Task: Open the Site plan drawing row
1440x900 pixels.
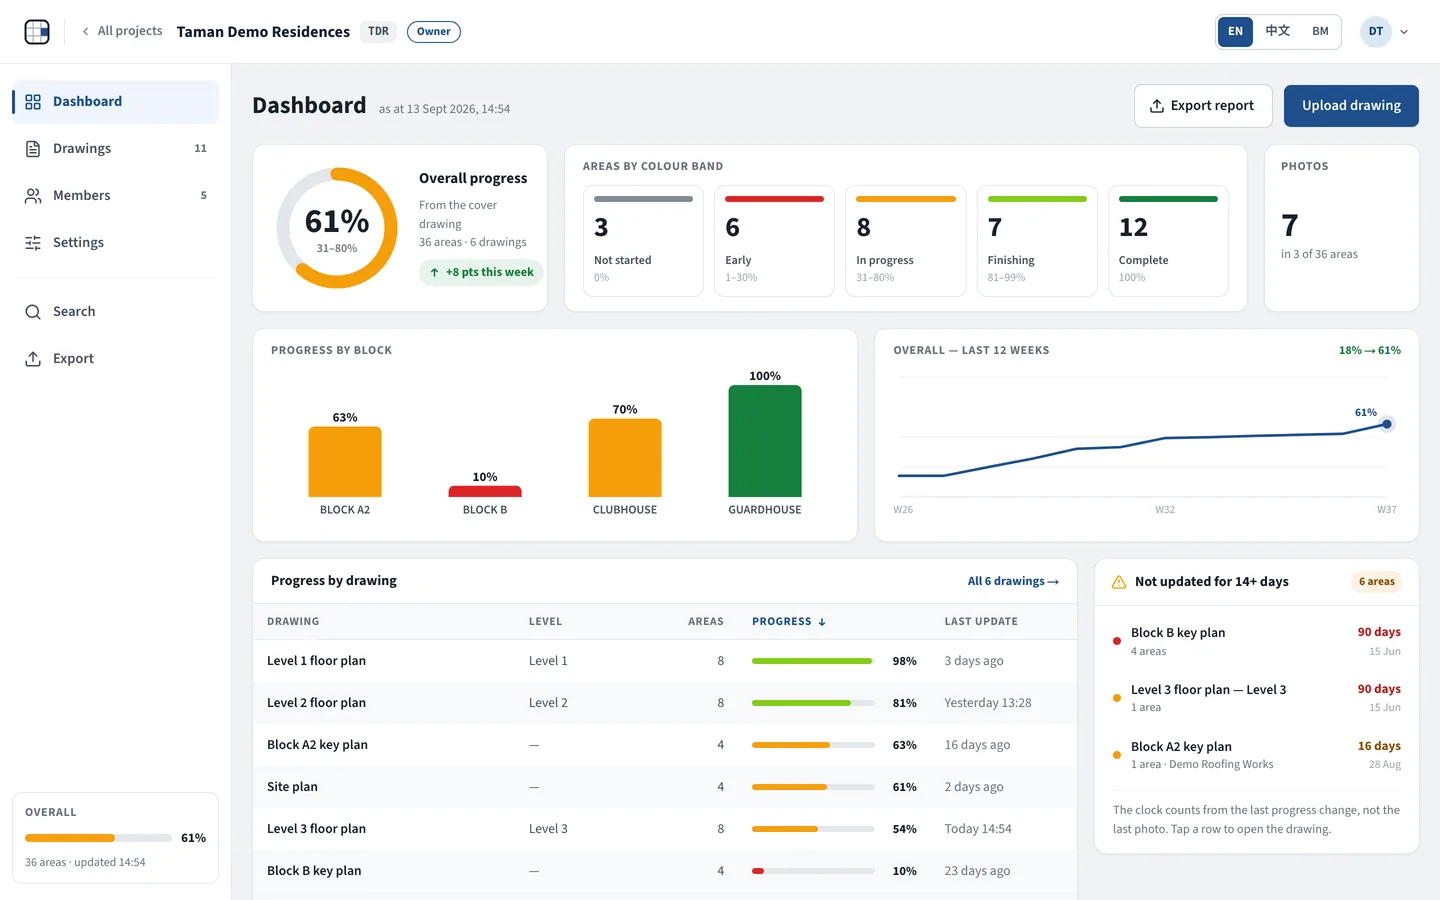Action: tap(665, 787)
